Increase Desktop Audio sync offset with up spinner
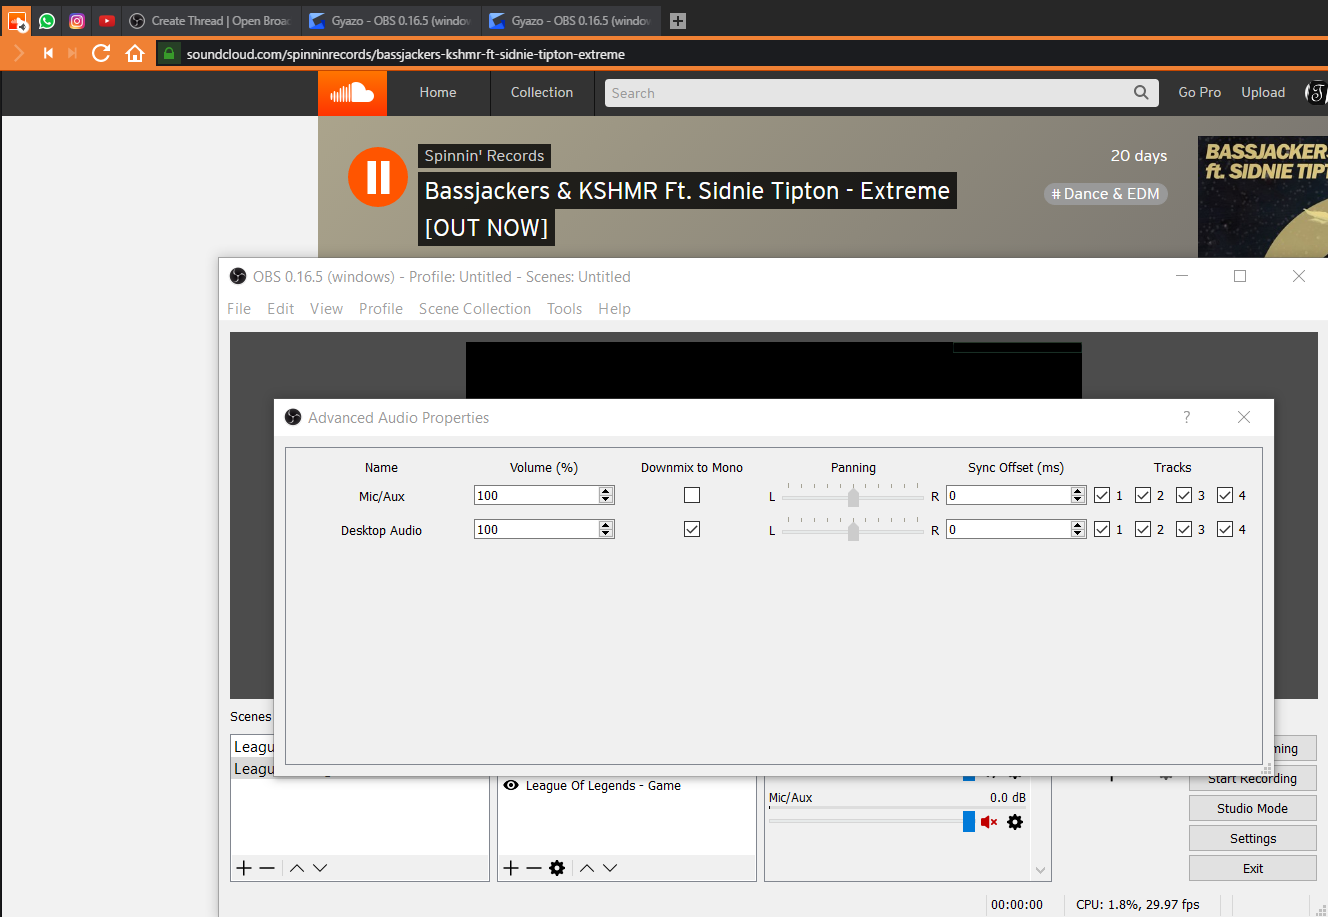The image size is (1328, 917). click(1078, 525)
